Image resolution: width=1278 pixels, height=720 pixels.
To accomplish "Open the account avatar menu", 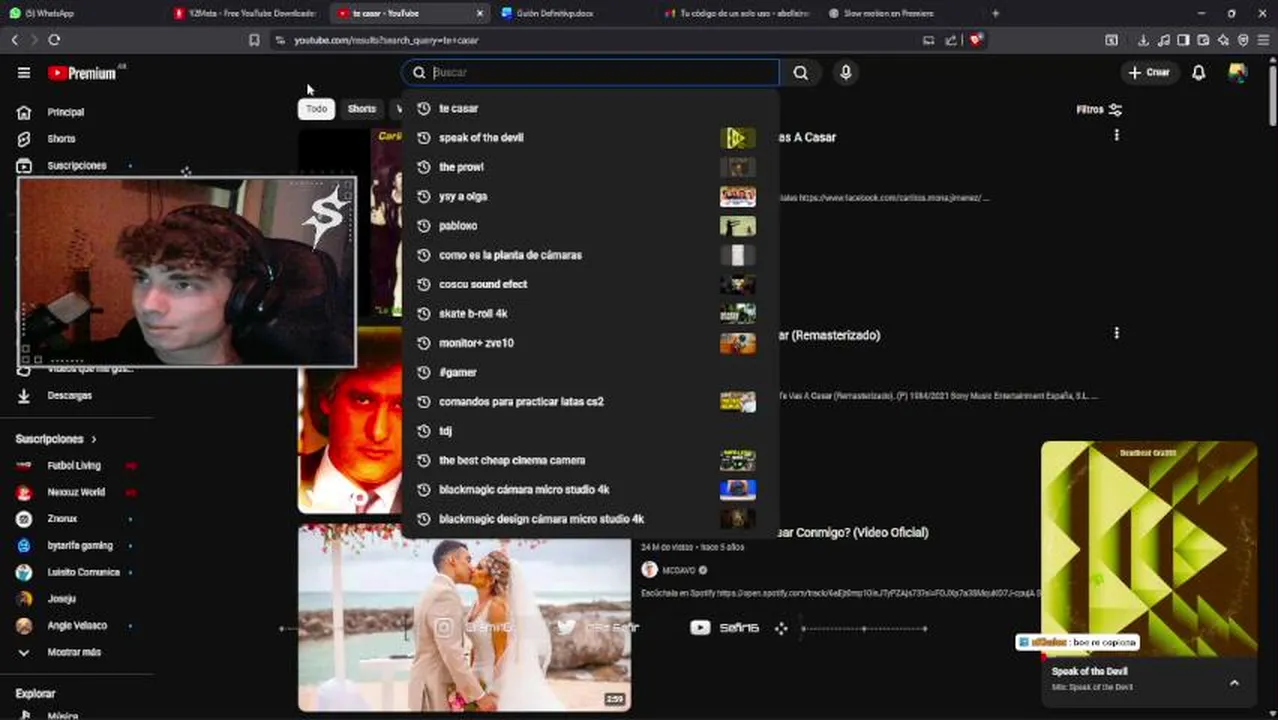I will [1238, 73].
